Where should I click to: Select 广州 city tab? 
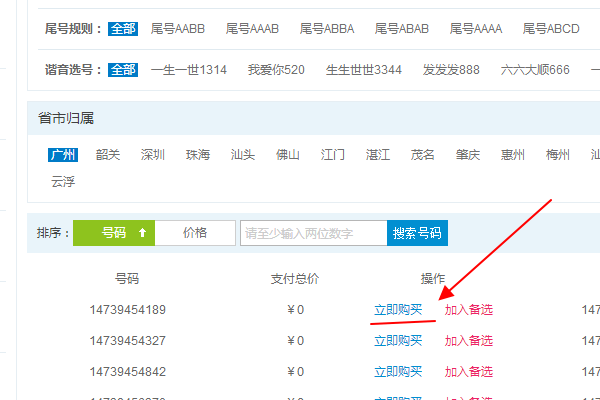pyautogui.click(x=62, y=155)
